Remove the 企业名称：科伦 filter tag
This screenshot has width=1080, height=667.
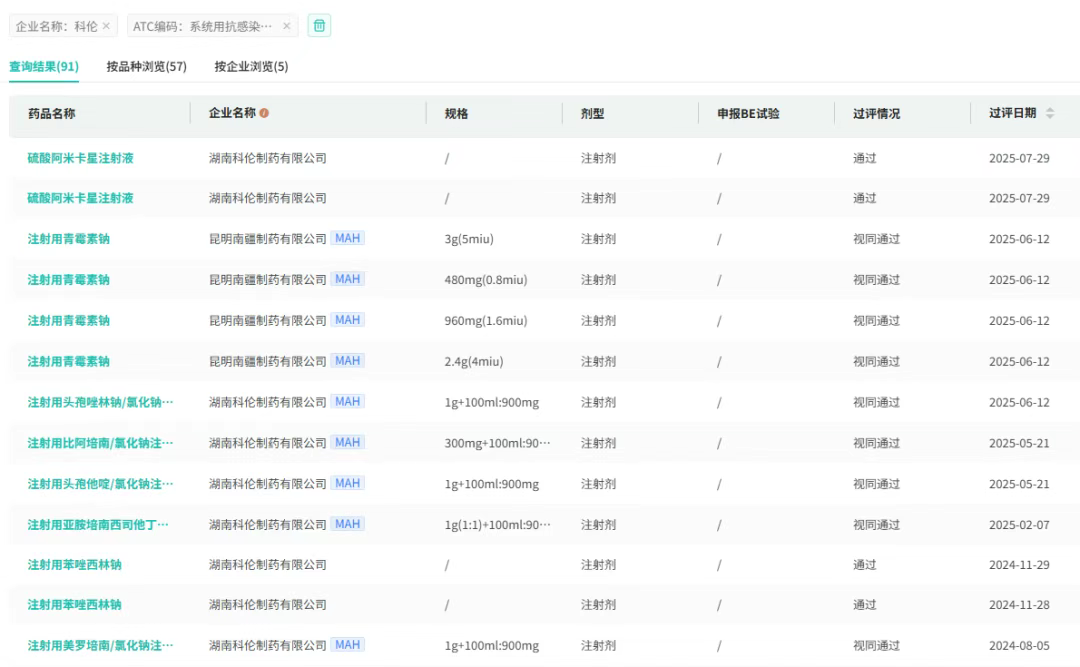[106, 26]
